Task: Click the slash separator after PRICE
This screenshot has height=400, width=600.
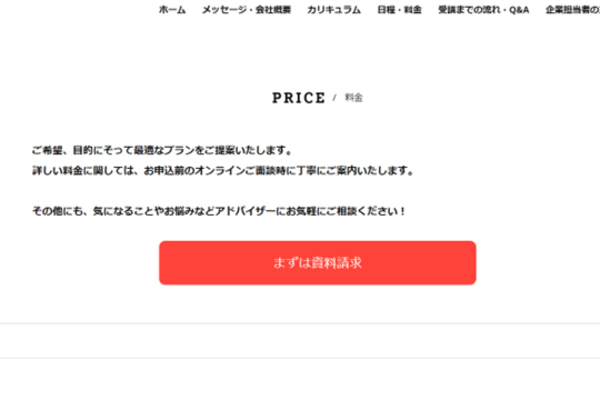Action: click(x=335, y=98)
